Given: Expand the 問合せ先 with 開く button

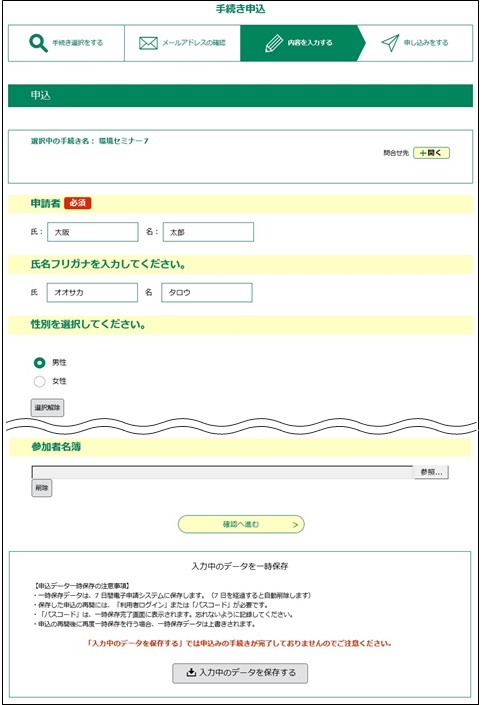Looking at the screenshot, I should point(431,153).
